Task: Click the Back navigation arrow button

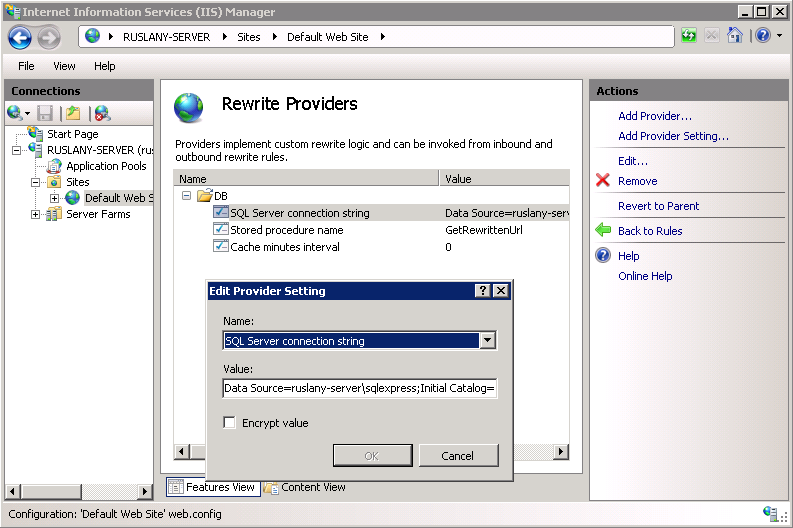Action: [20, 37]
